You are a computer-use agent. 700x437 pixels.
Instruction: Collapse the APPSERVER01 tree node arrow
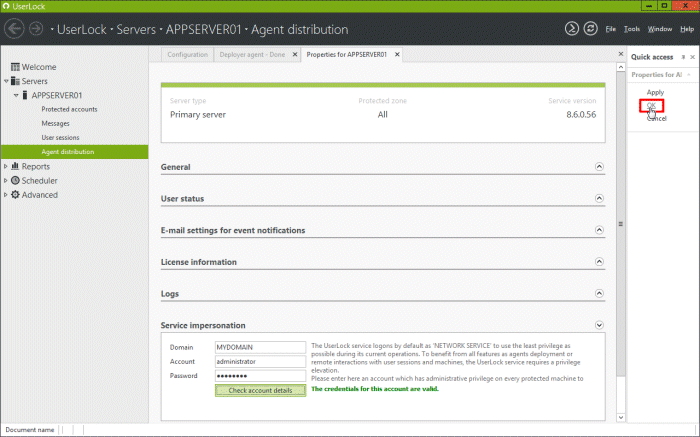click(x=16, y=96)
